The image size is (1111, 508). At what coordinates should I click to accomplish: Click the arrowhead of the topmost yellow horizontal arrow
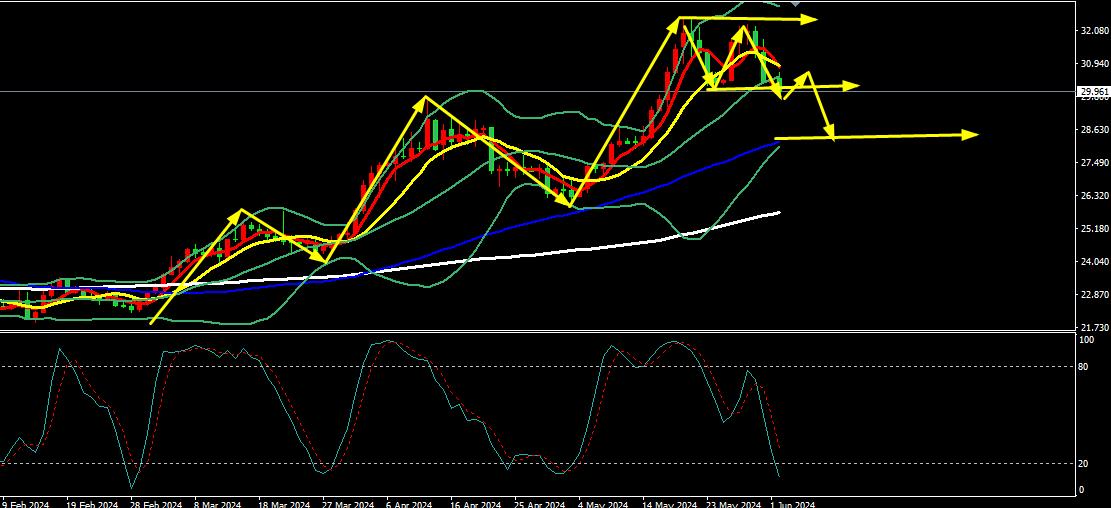click(x=812, y=19)
